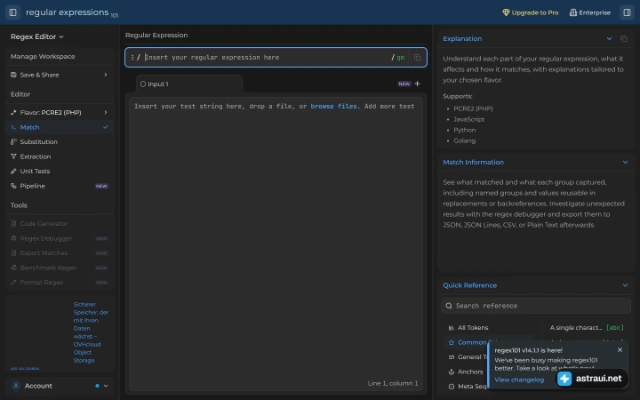Viewport: 640px width, 400px height.
Task: Click the browse files link
Action: tap(333, 106)
